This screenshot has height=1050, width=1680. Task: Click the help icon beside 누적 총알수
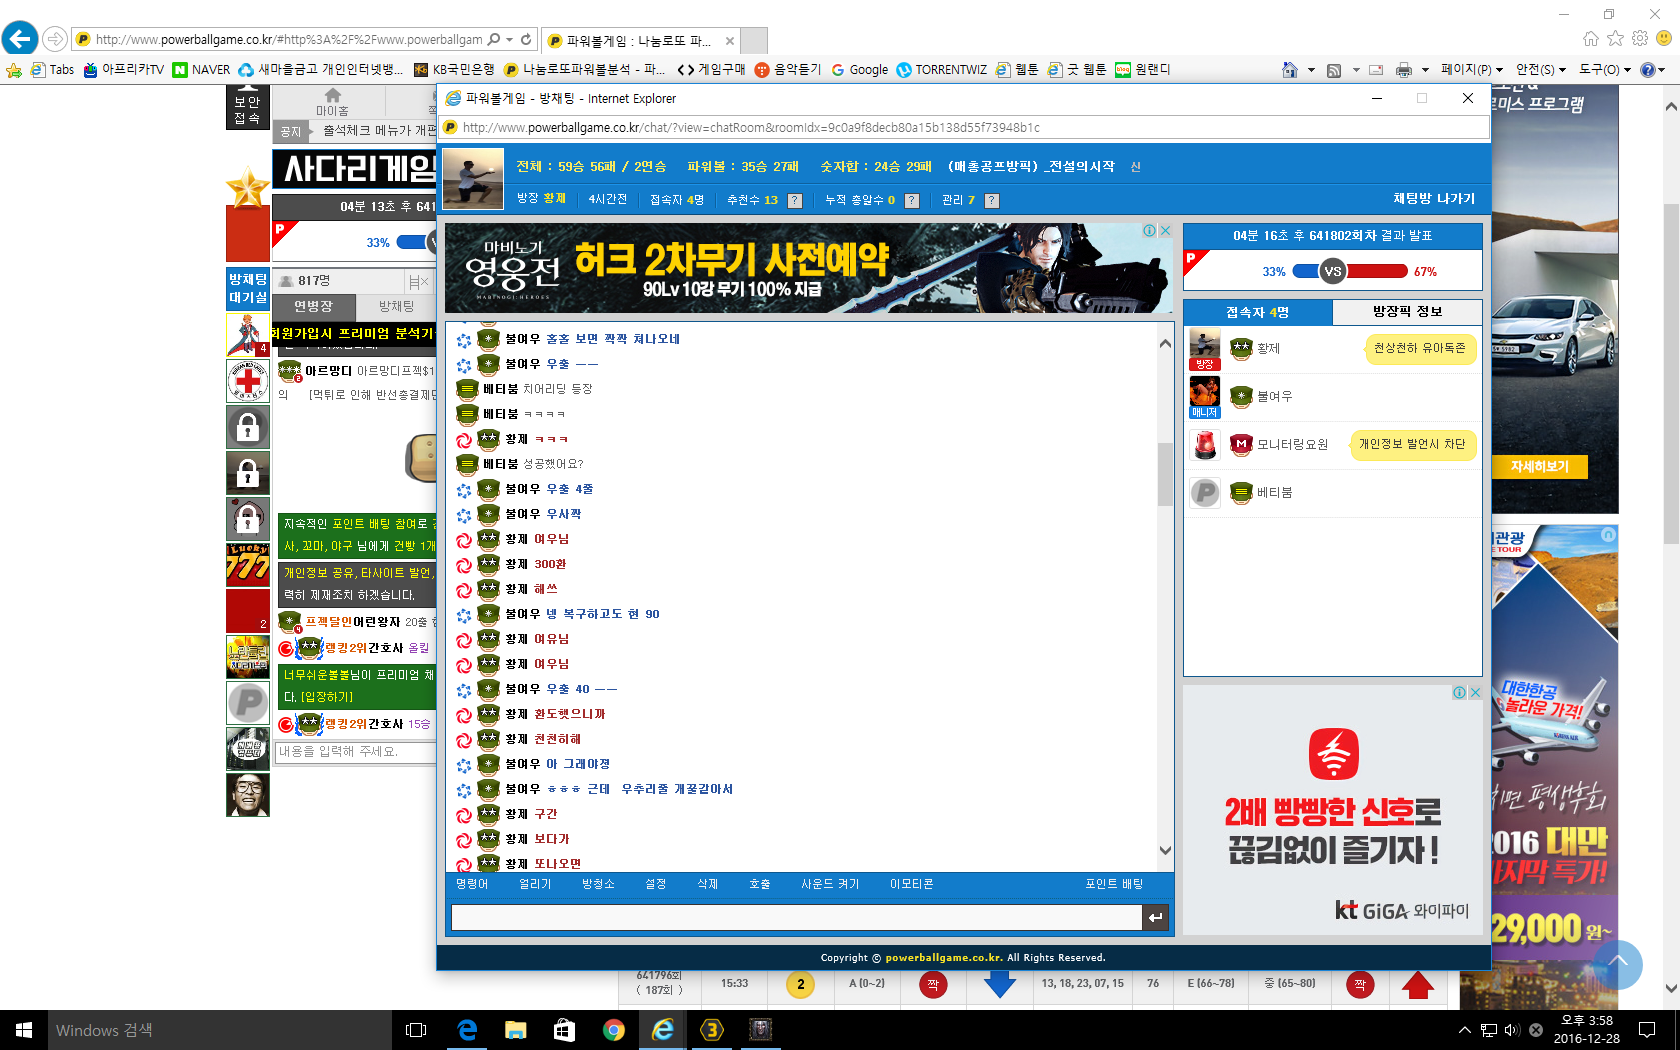[911, 200]
